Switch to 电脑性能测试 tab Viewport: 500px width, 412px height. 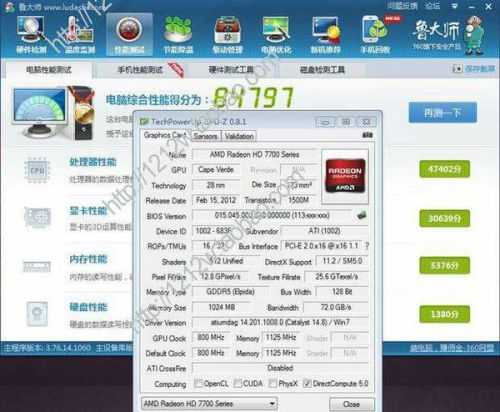[x=49, y=70]
